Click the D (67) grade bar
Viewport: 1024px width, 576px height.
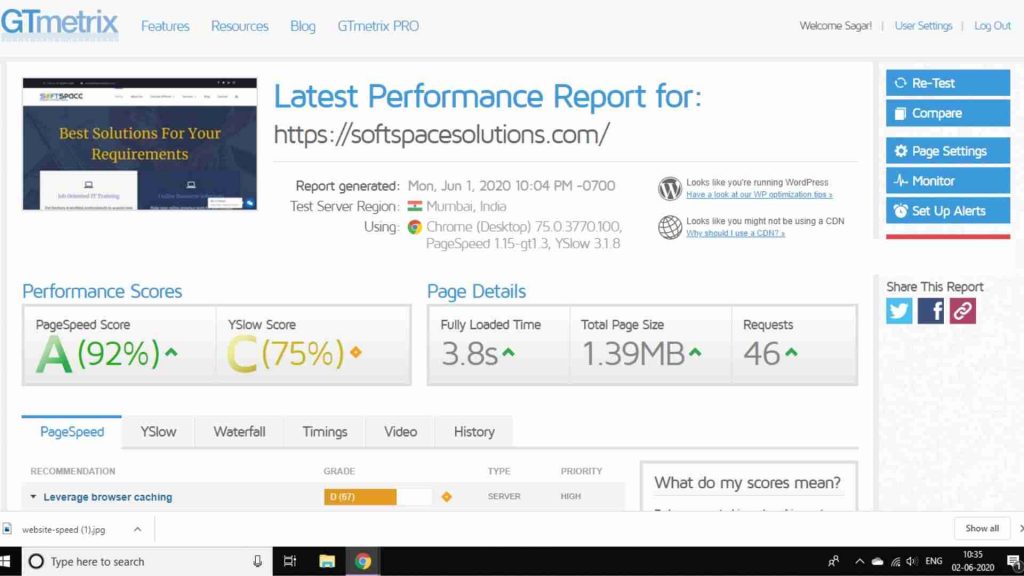(377, 497)
